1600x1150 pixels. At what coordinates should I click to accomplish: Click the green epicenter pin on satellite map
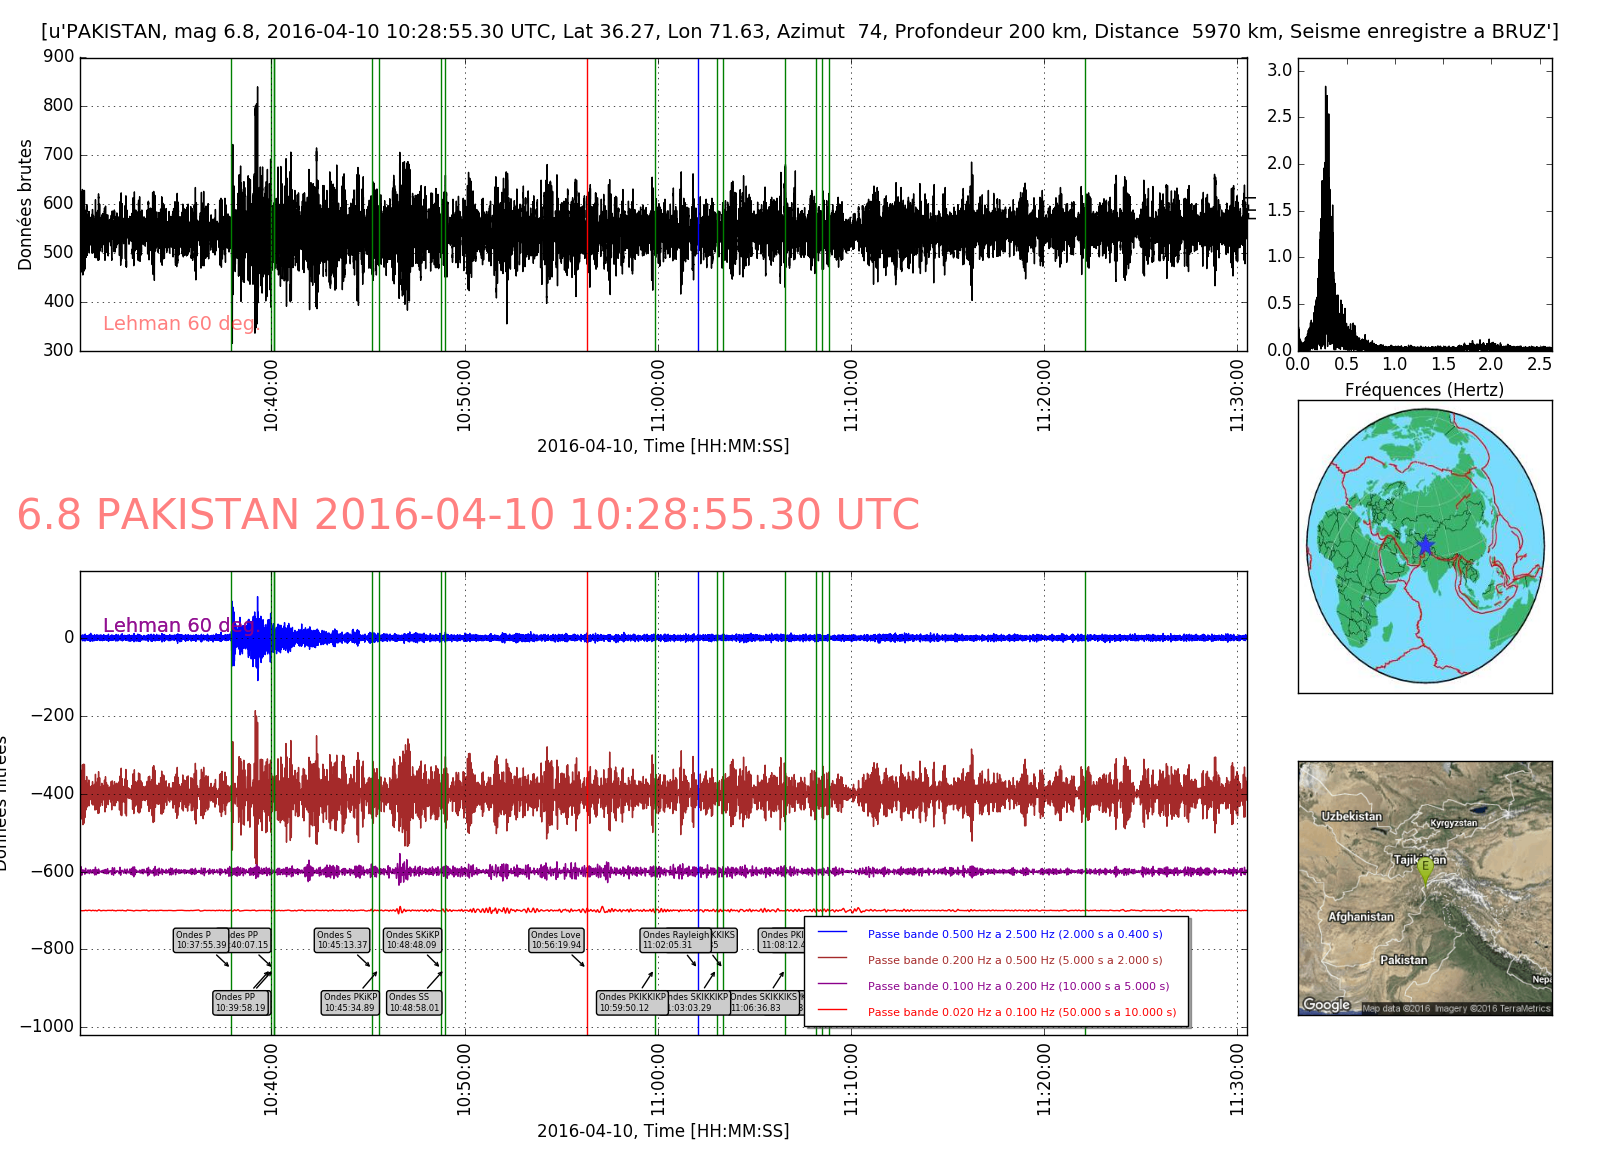[1425, 870]
